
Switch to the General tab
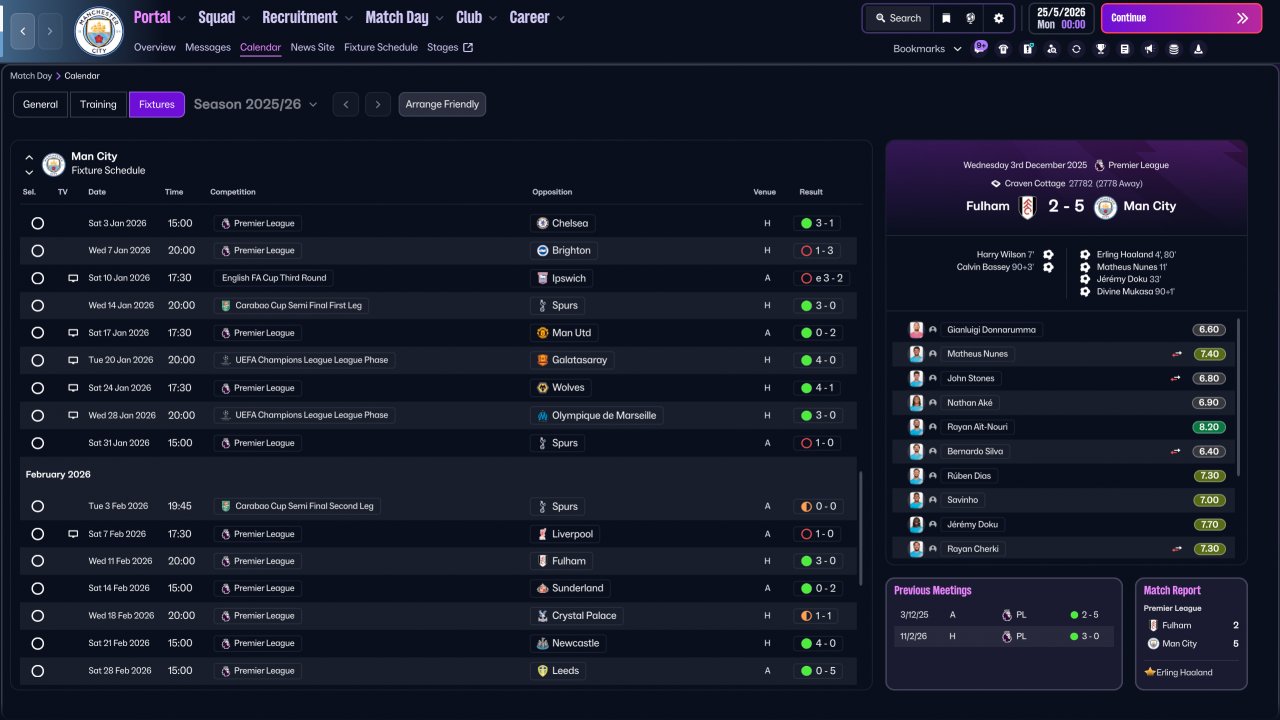41,104
